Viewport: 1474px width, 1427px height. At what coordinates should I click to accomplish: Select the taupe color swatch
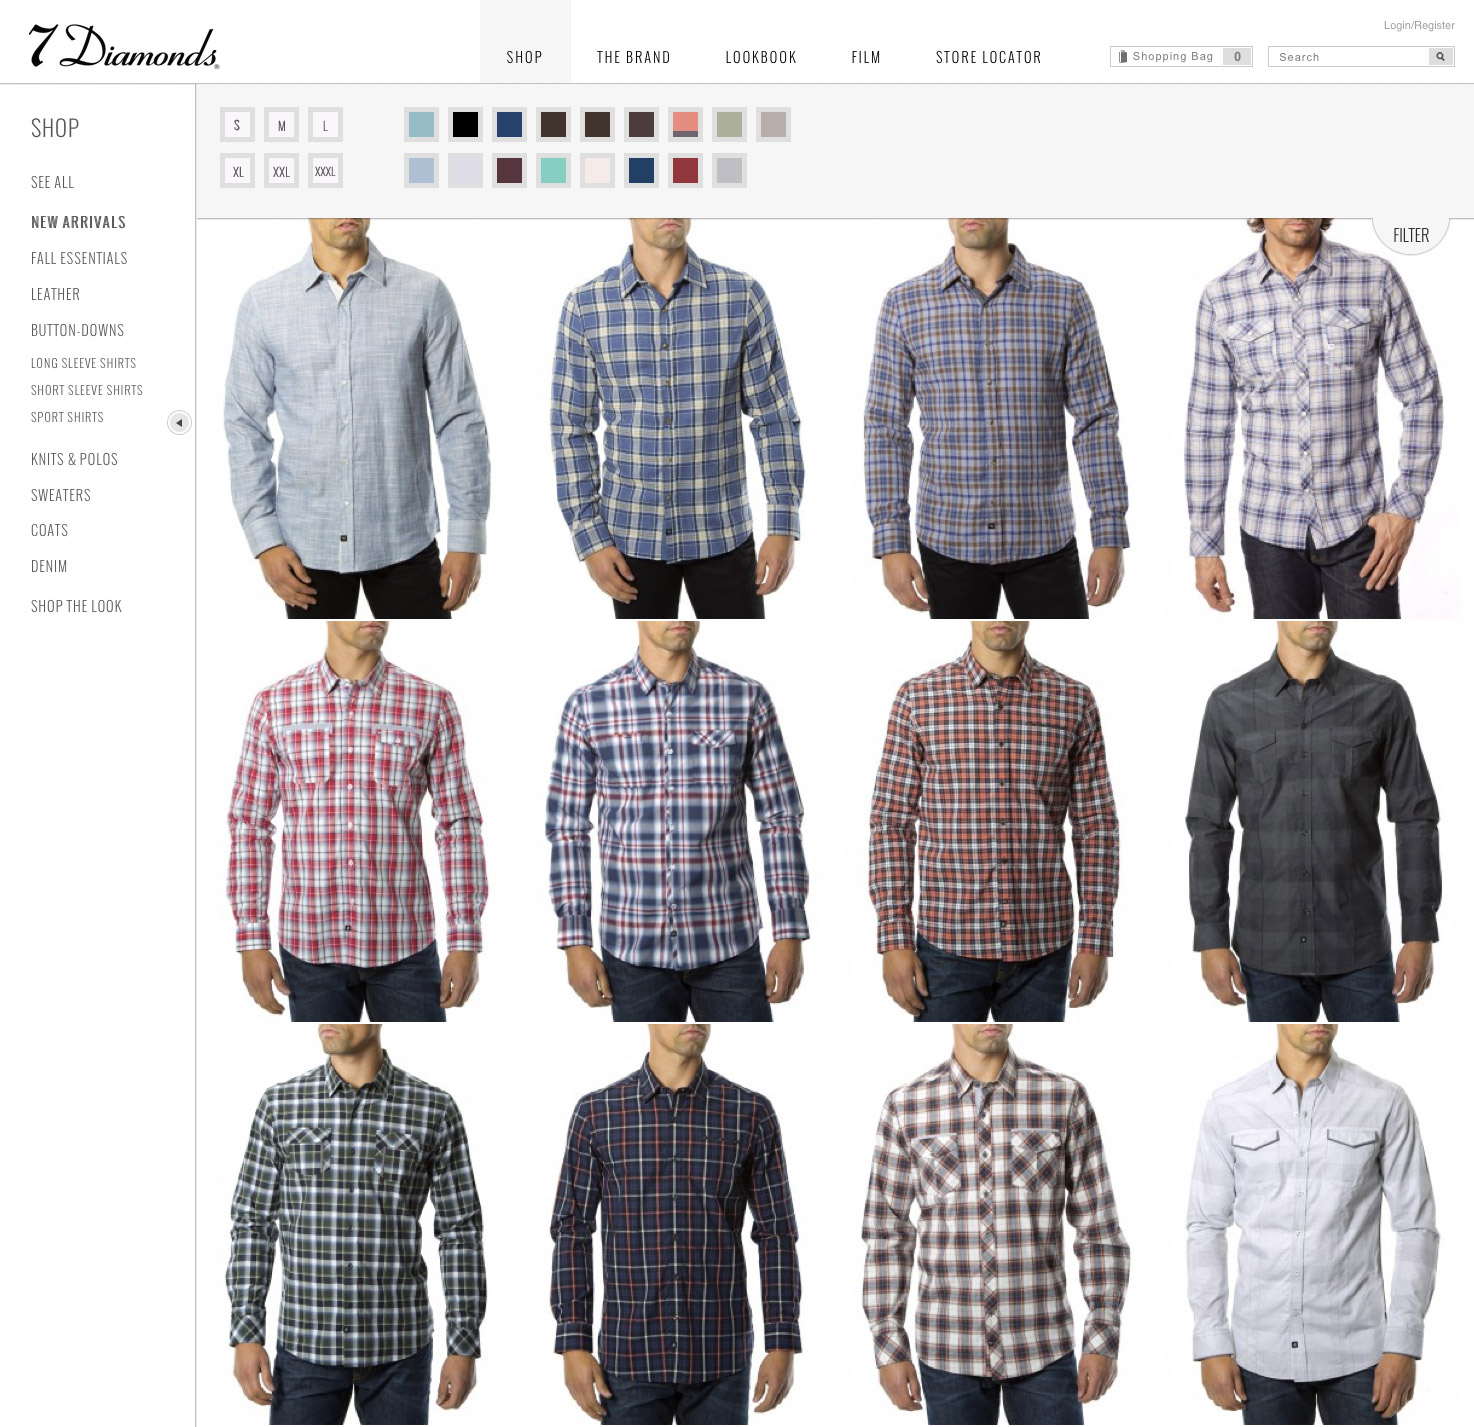pos(773,125)
